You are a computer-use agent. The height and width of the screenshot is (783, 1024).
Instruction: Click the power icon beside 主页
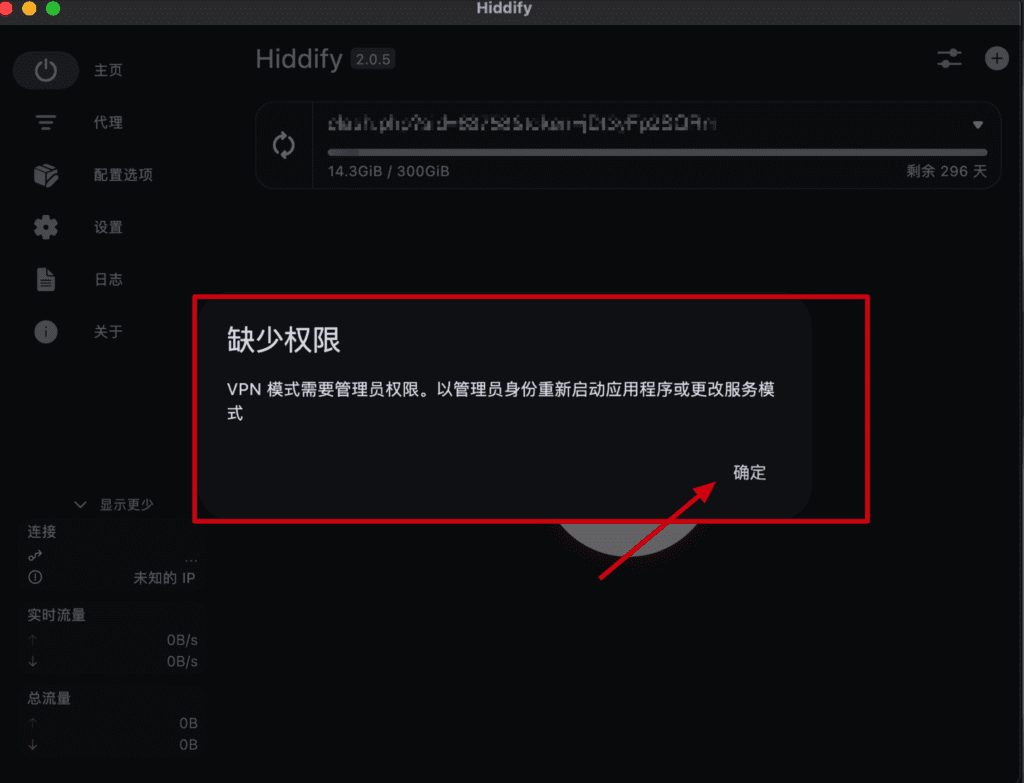(46, 70)
